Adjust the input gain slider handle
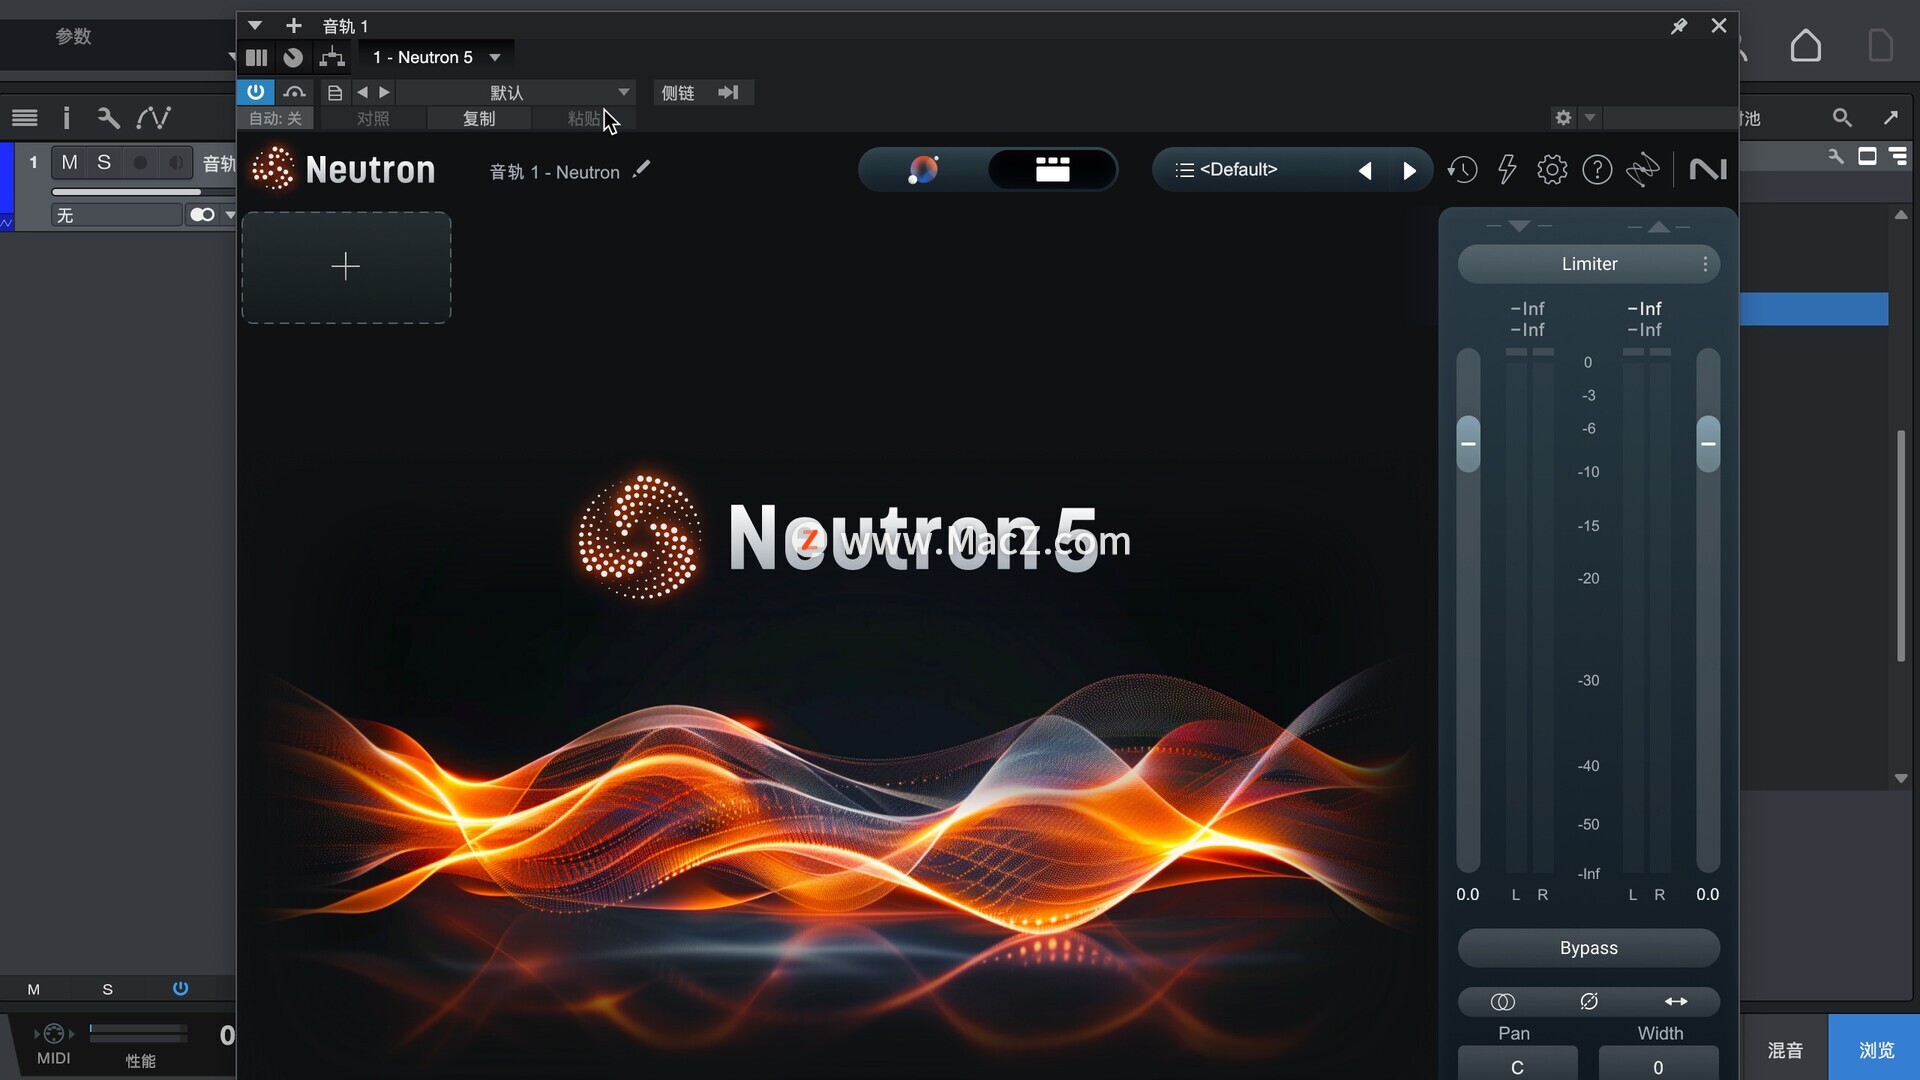 pos(1468,443)
